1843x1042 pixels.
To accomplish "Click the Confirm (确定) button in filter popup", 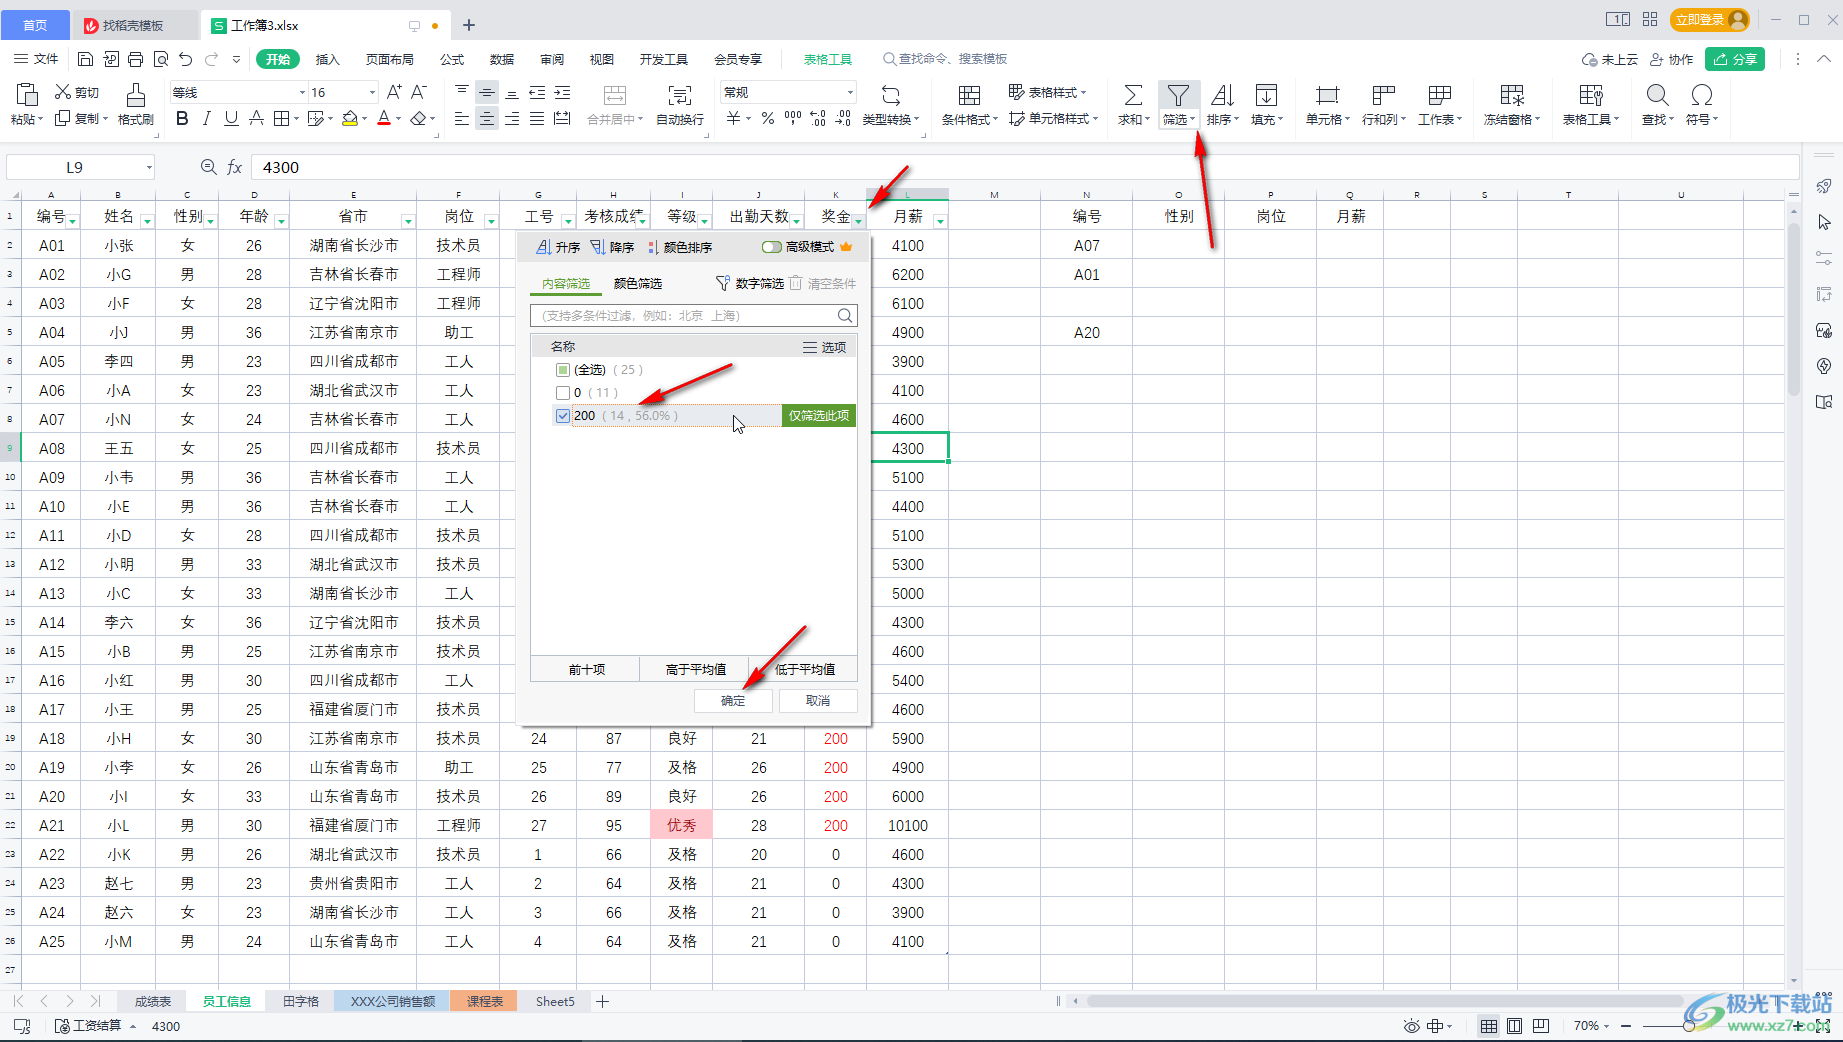I will [x=733, y=701].
